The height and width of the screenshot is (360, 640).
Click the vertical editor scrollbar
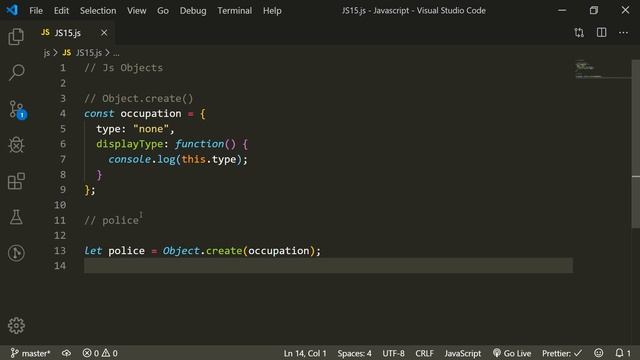[636, 144]
